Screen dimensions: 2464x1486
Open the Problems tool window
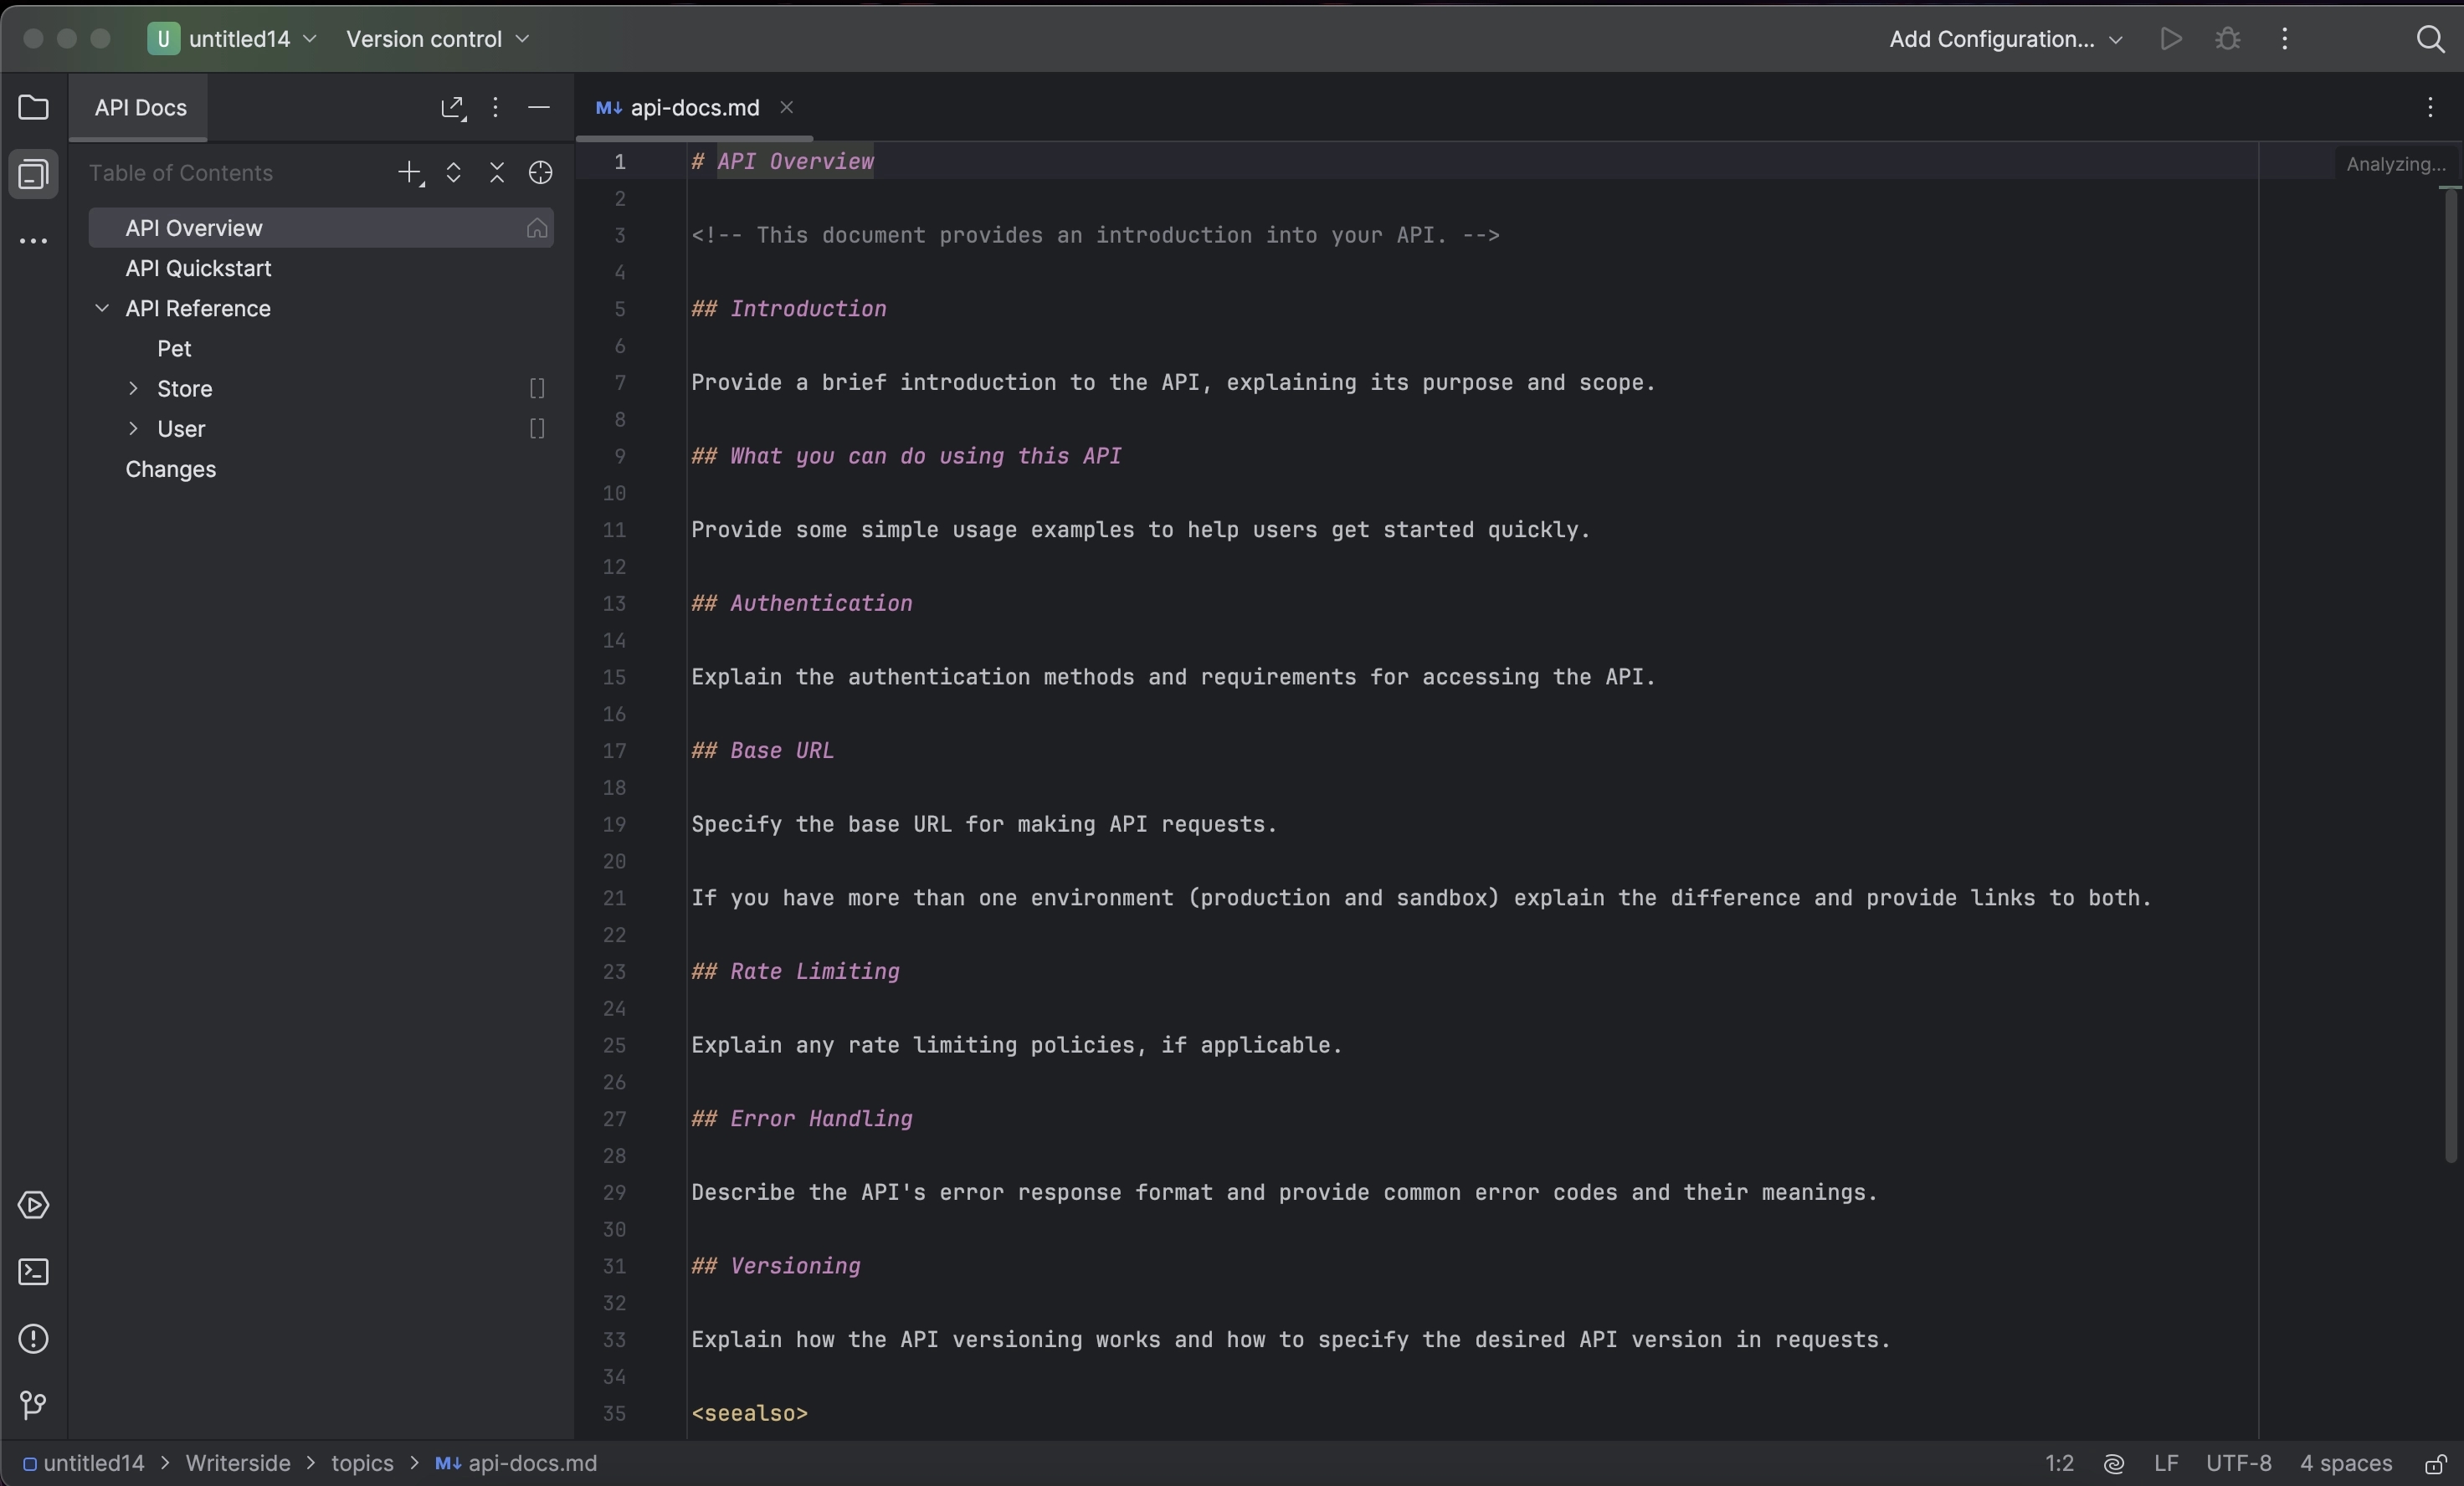coord(33,1338)
